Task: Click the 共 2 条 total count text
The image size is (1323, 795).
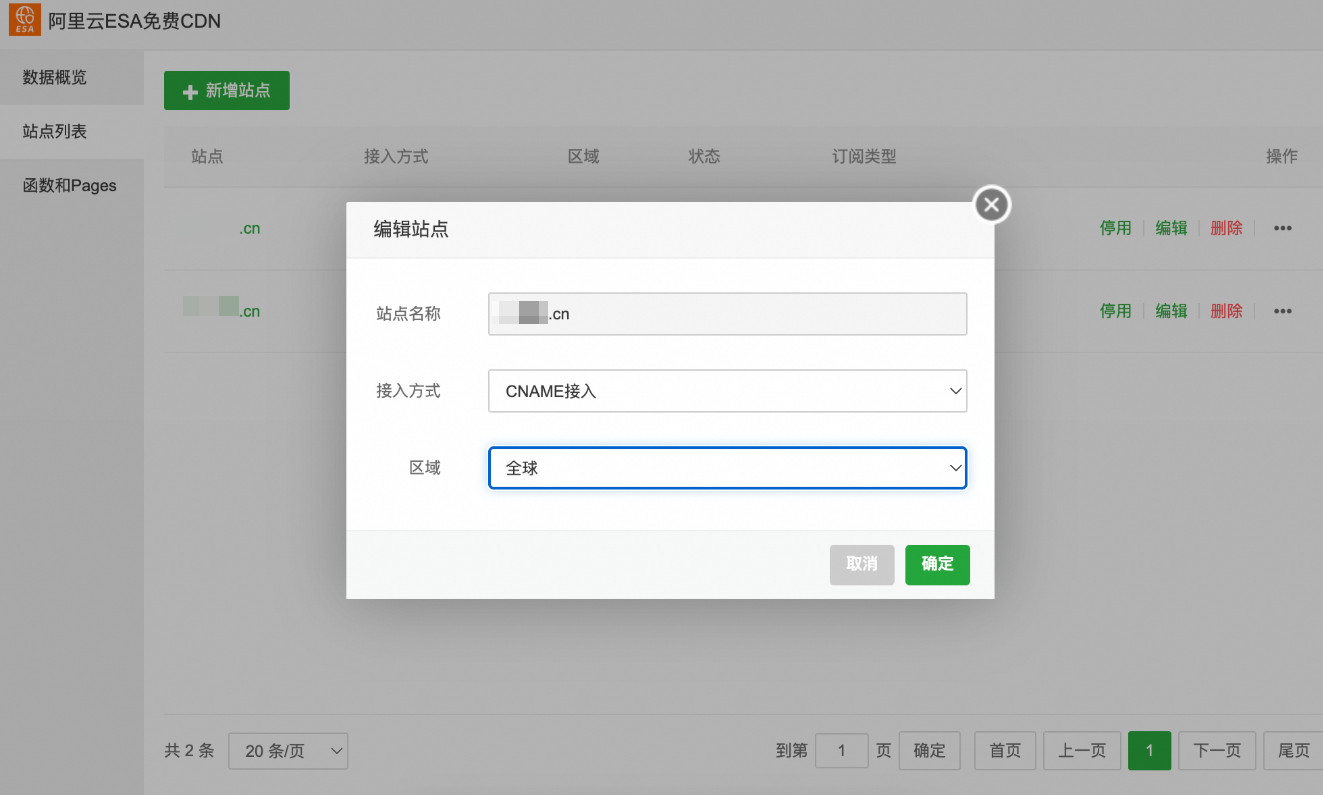Action: [189, 751]
